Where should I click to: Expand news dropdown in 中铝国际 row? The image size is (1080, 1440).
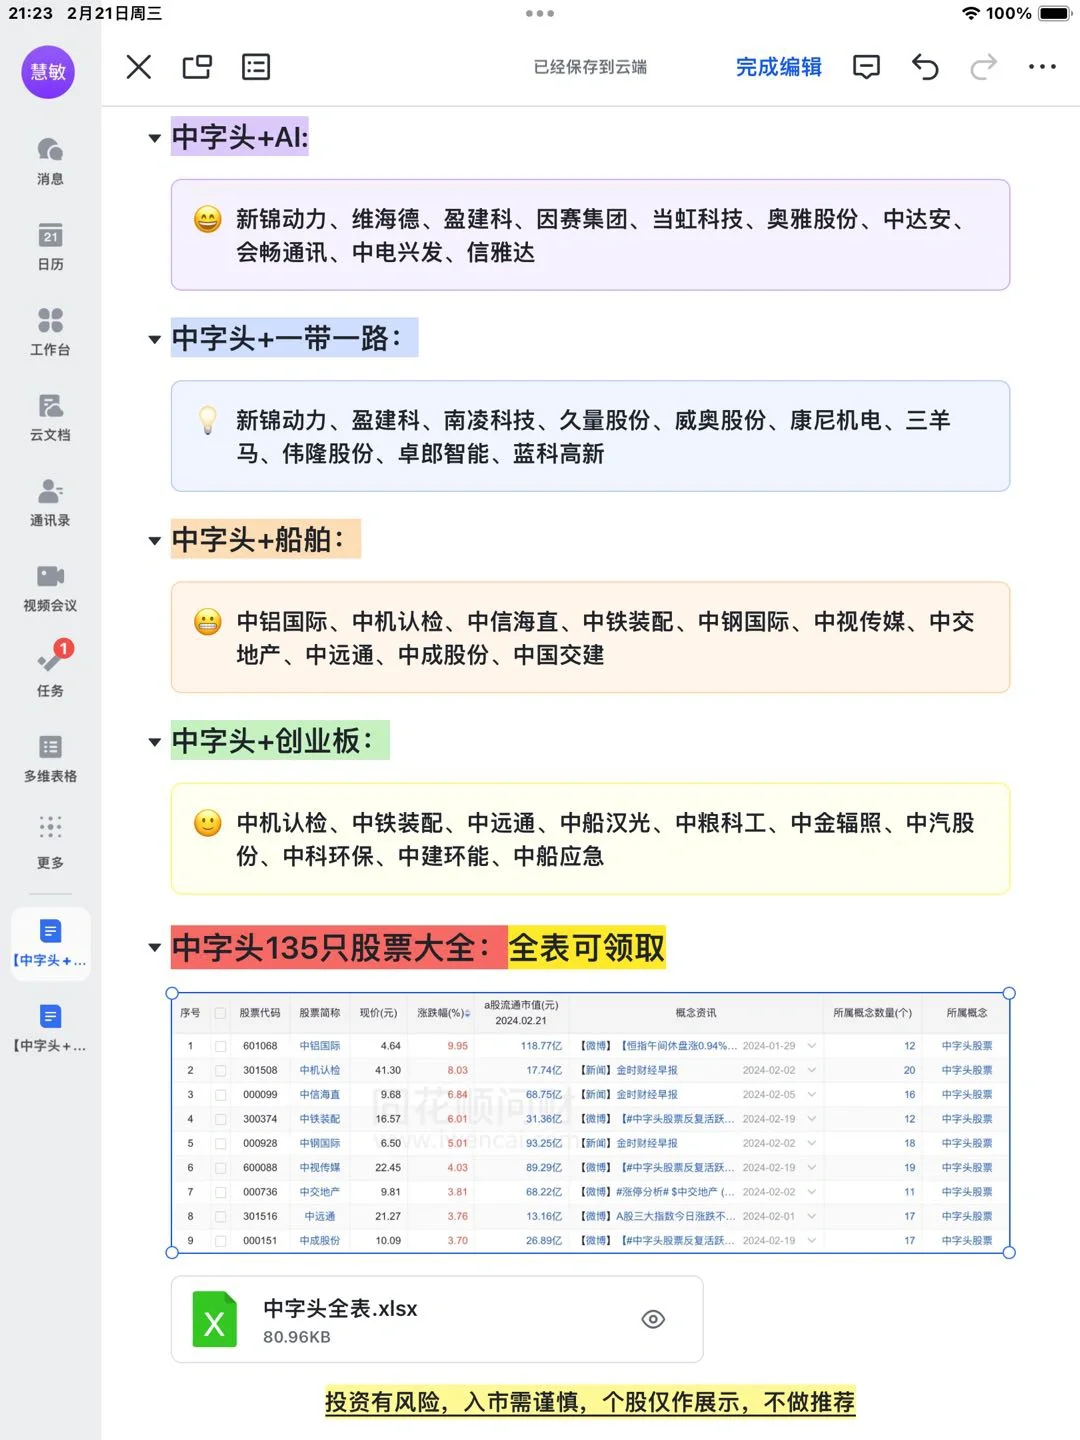point(811,1046)
